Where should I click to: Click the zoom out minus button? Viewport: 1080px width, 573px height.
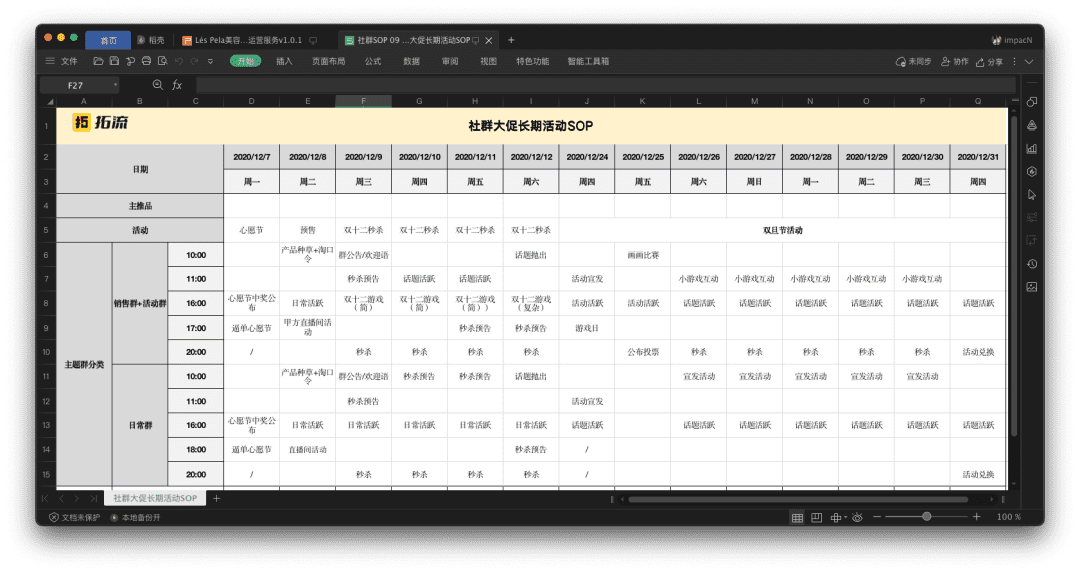point(877,517)
